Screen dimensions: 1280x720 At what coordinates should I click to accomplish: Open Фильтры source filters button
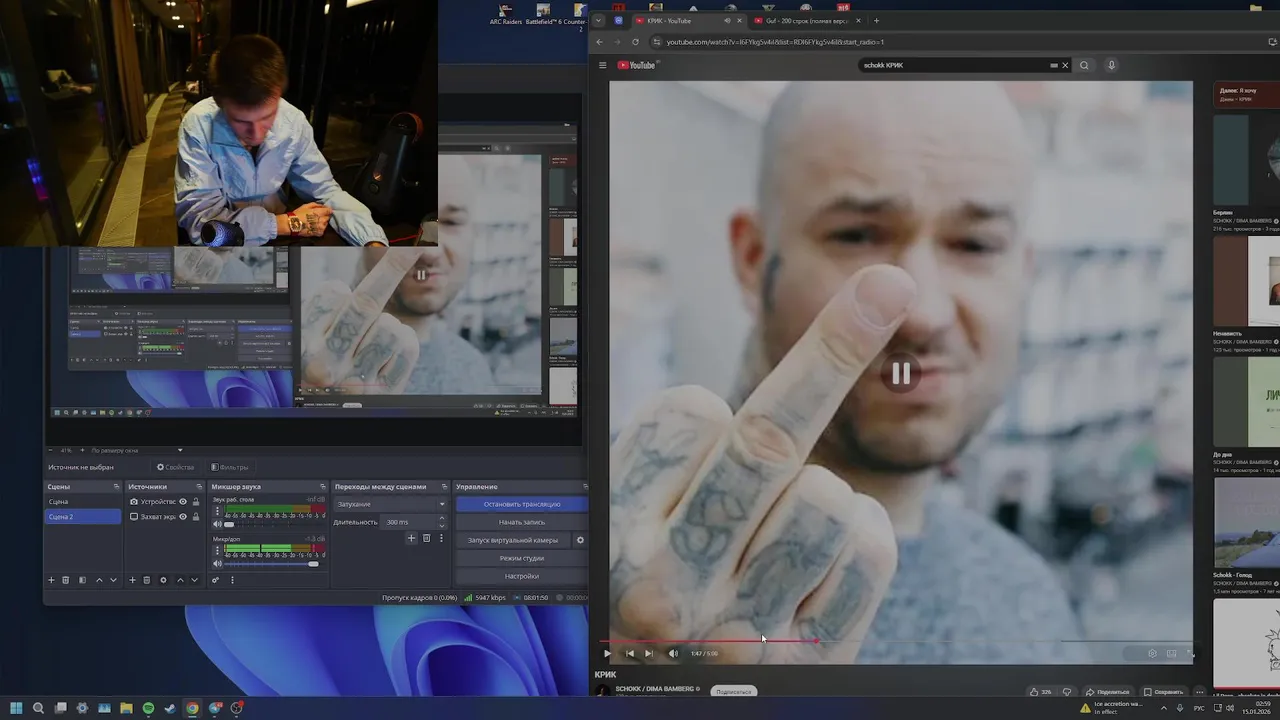click(x=229, y=467)
